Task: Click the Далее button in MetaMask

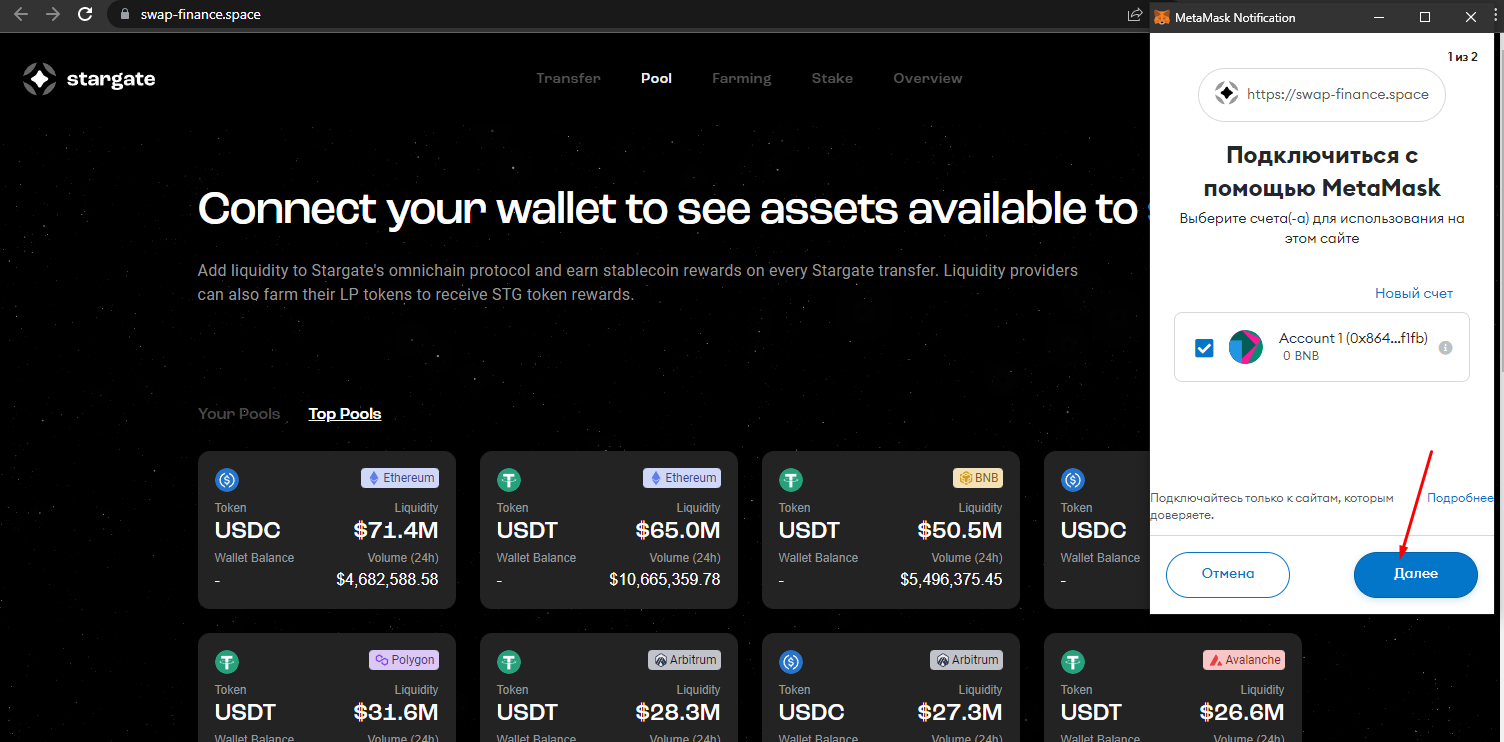Action: [x=1416, y=574]
